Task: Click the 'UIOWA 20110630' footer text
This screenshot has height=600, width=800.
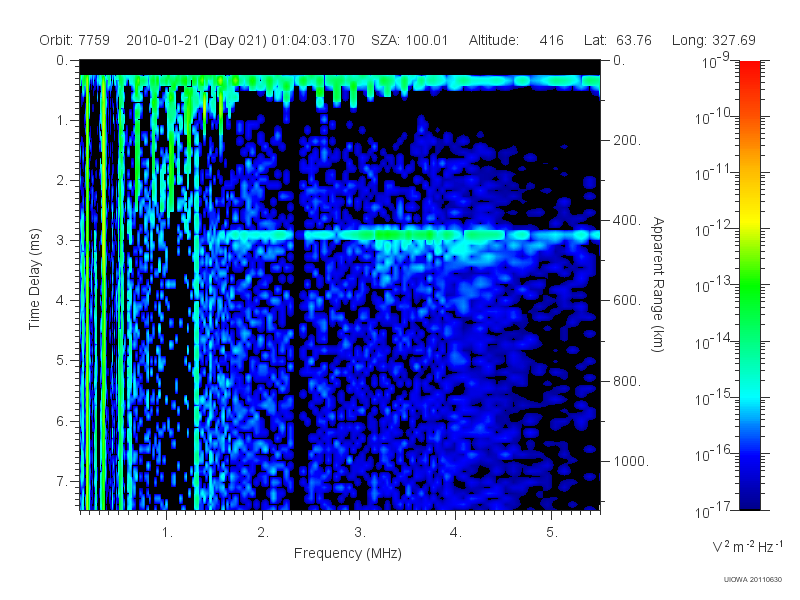Action: click(753, 580)
